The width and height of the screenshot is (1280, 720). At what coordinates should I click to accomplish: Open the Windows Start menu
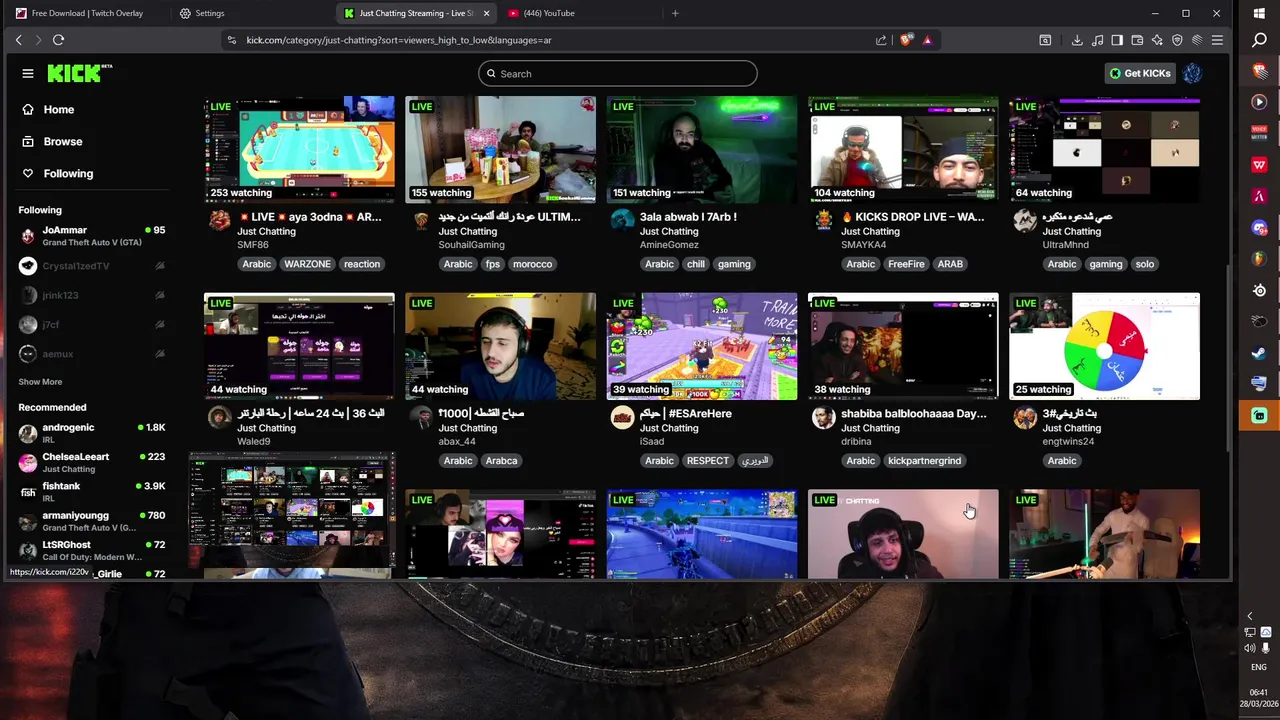pos(1259,13)
